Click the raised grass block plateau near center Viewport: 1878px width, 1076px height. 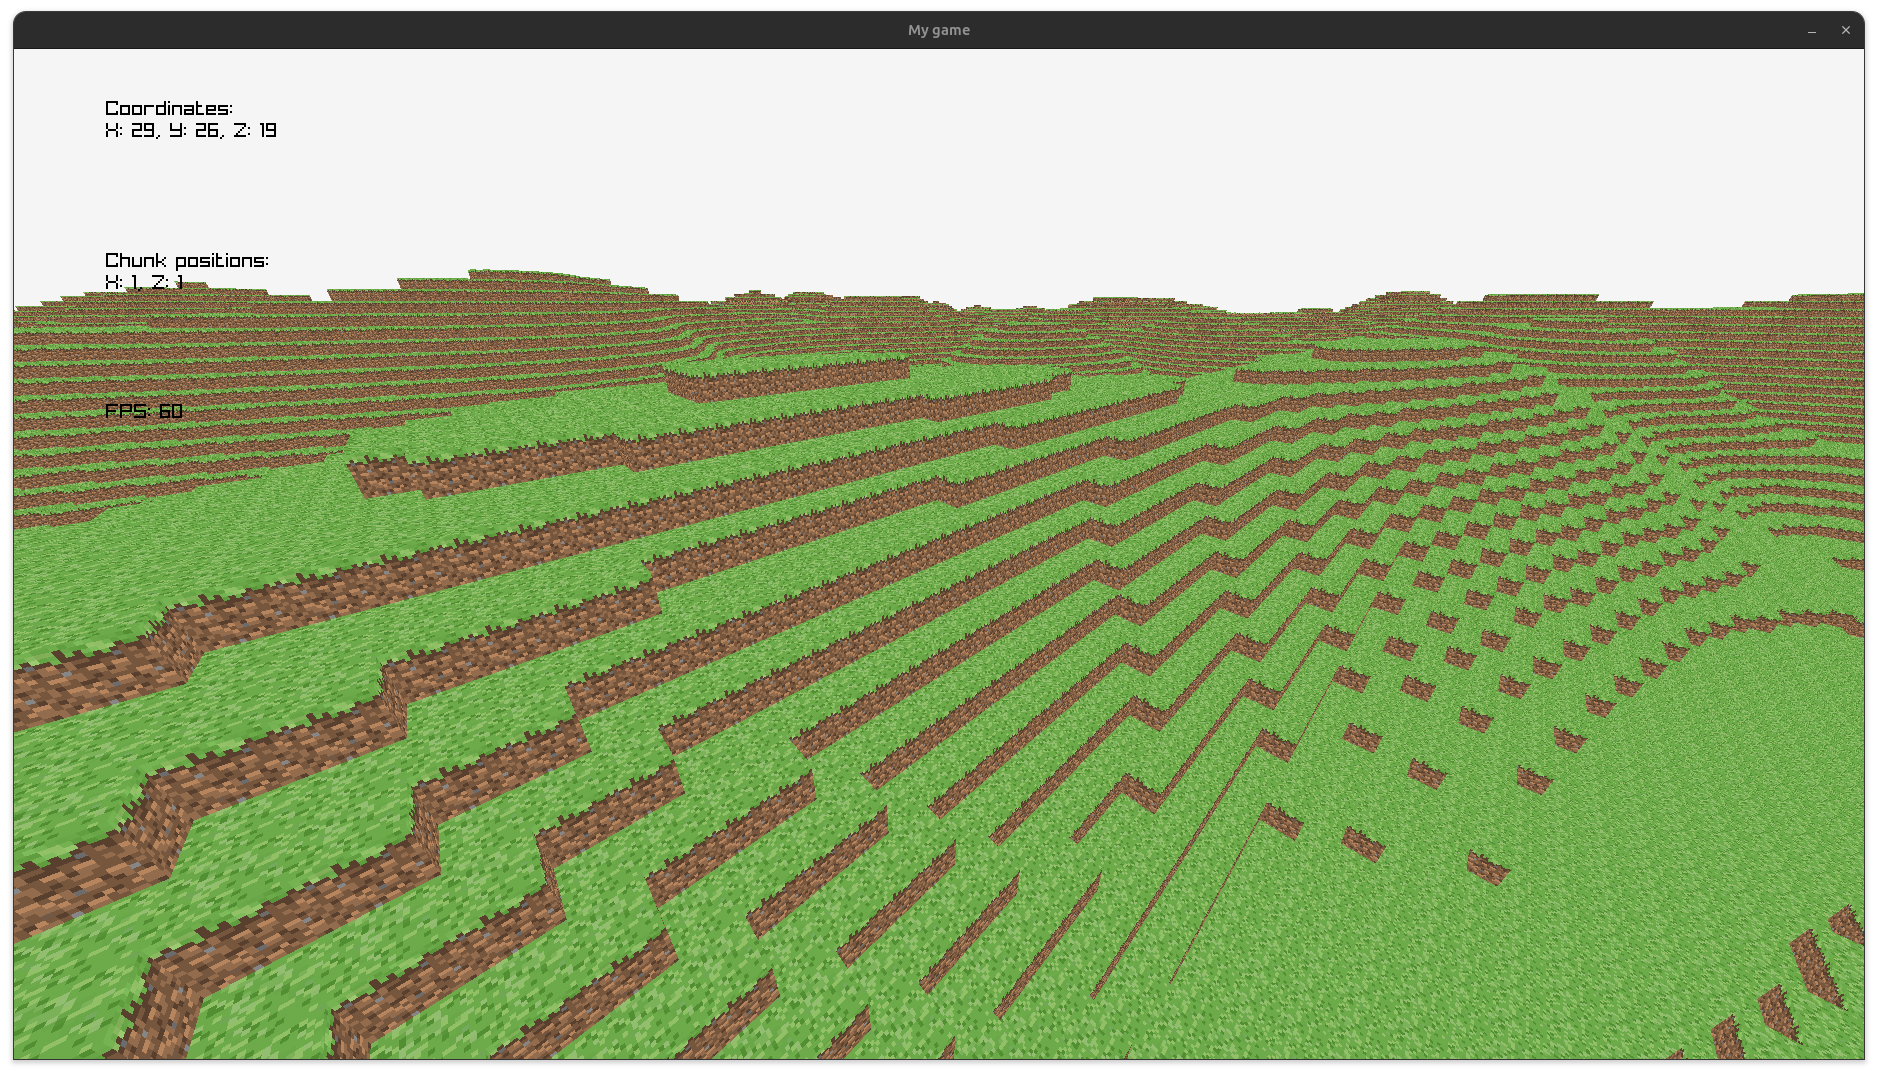(785, 375)
